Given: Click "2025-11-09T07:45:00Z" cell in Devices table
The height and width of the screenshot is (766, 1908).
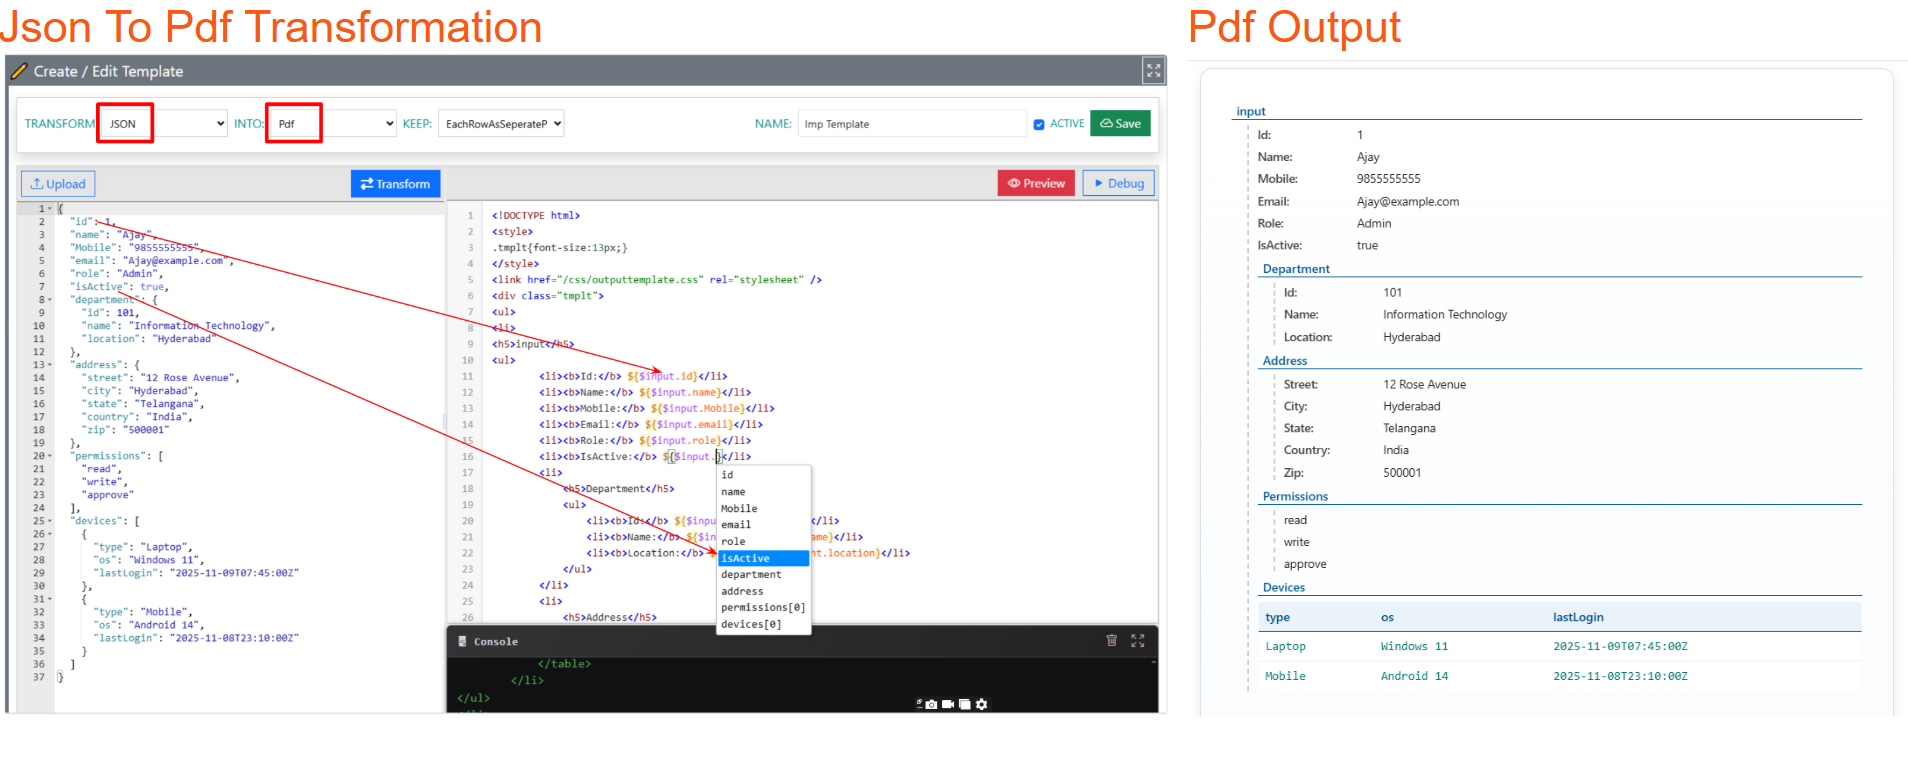Looking at the screenshot, I should point(1620,646).
